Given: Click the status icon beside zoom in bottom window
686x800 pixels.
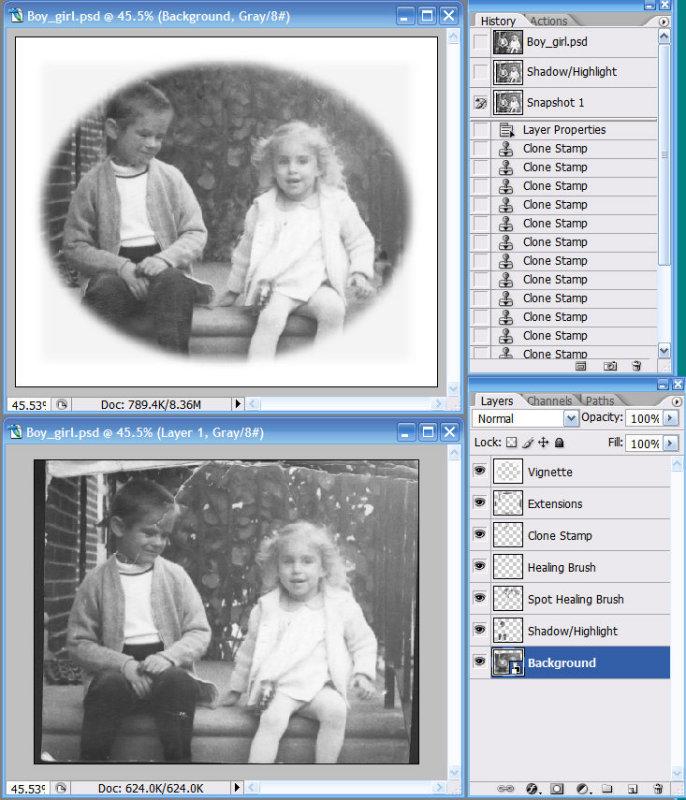Looking at the screenshot, I should [x=61, y=788].
